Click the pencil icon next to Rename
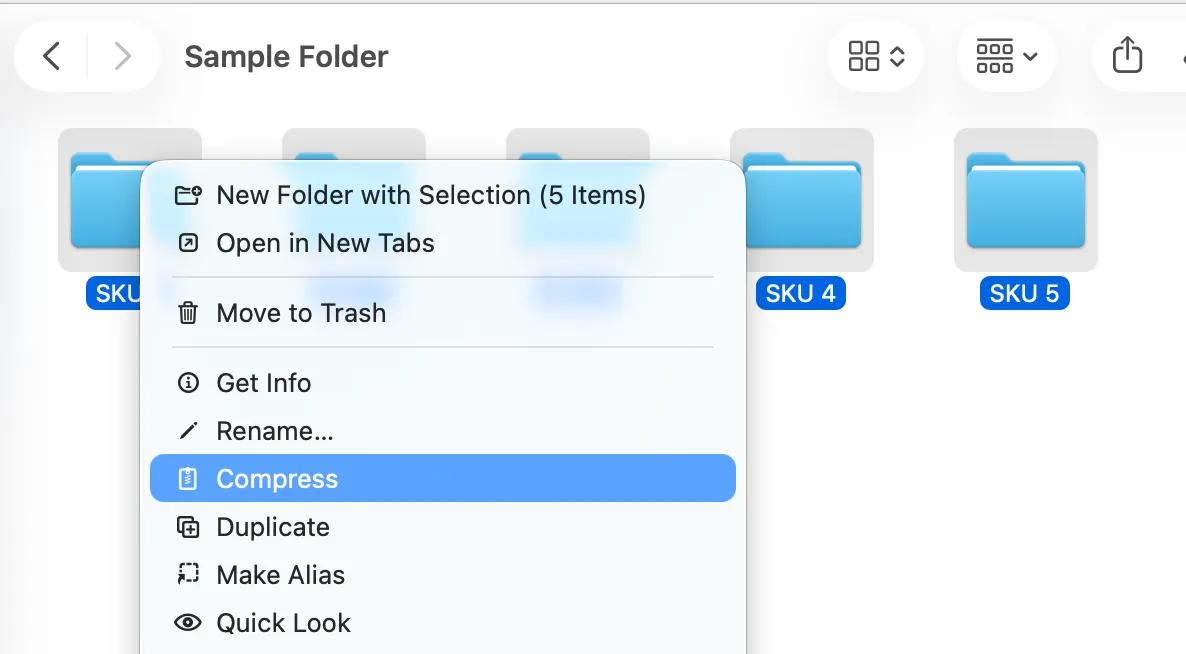The width and height of the screenshot is (1186, 654). (187, 430)
